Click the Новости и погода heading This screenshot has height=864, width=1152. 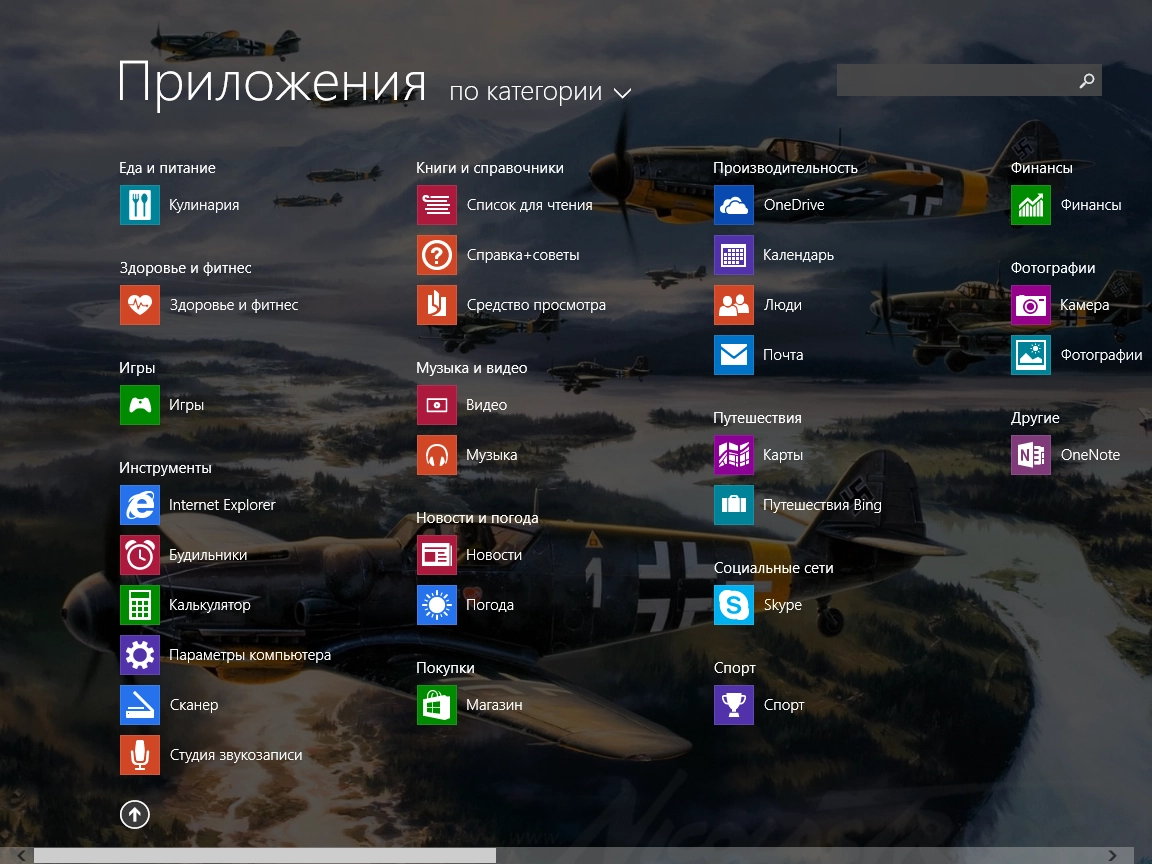478,518
